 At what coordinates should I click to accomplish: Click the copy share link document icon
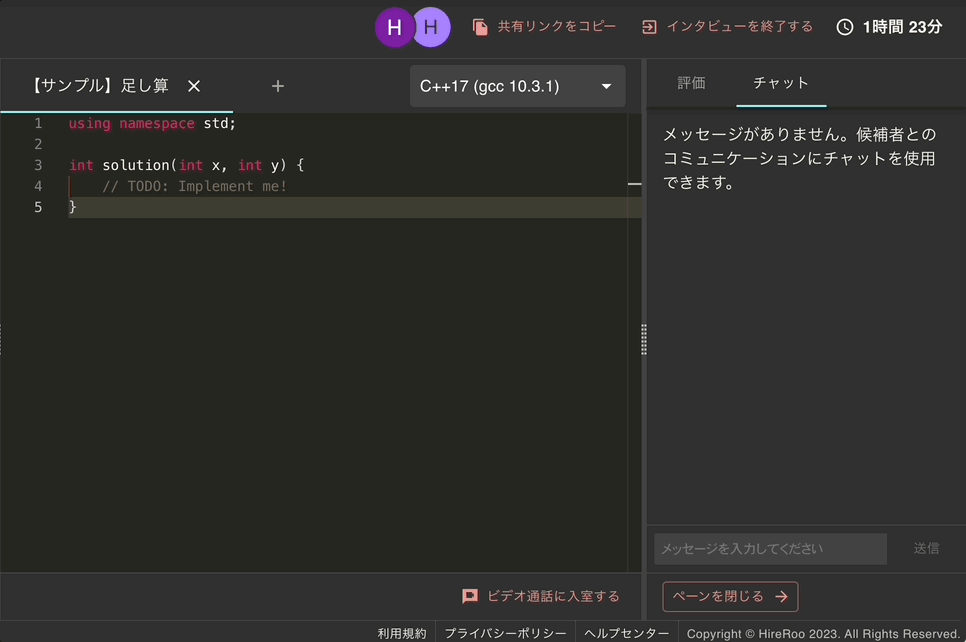480,27
